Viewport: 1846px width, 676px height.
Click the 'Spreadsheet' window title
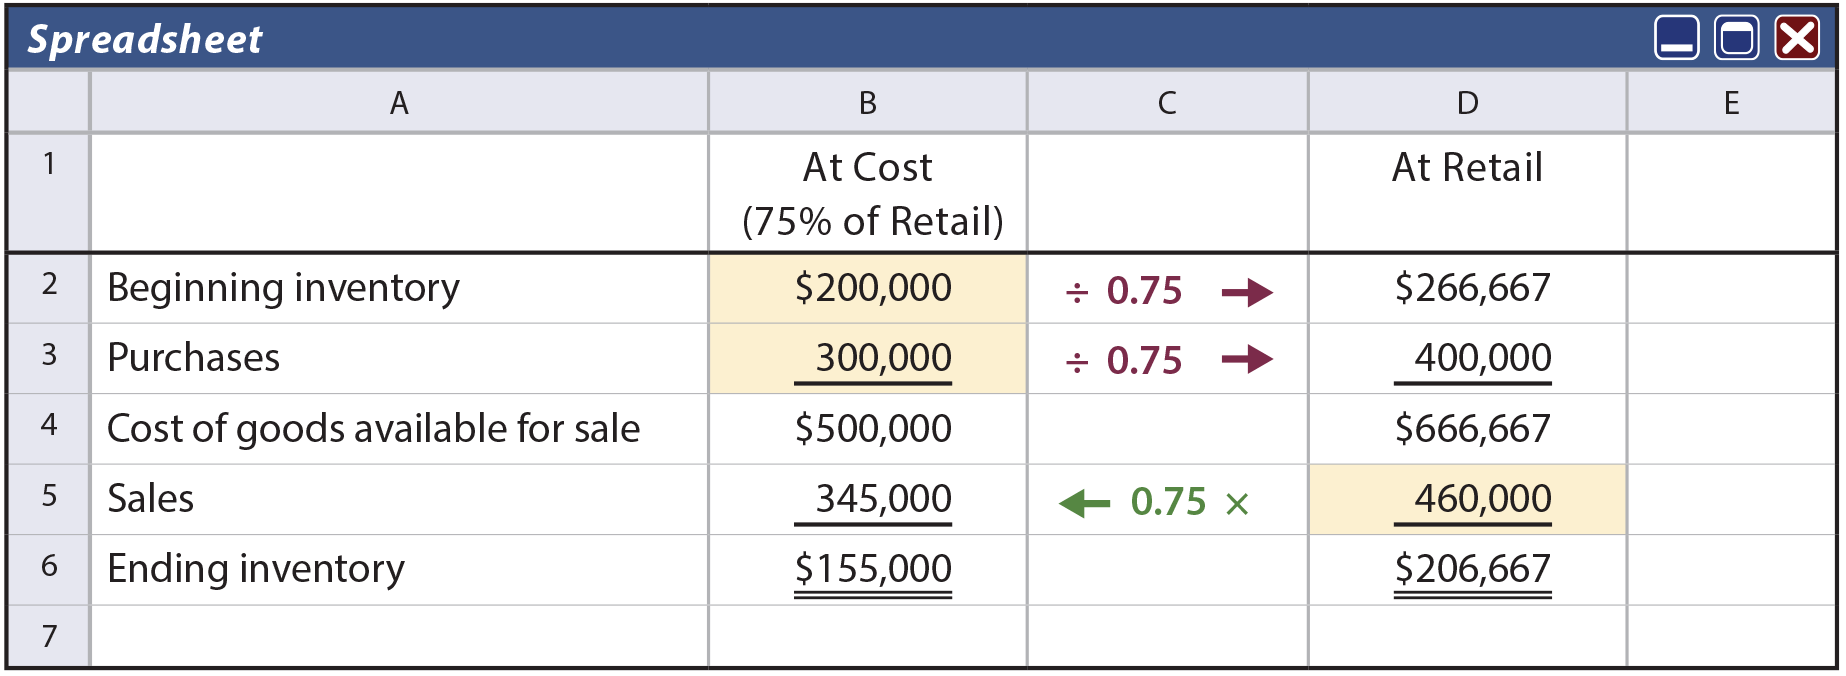[x=144, y=40]
